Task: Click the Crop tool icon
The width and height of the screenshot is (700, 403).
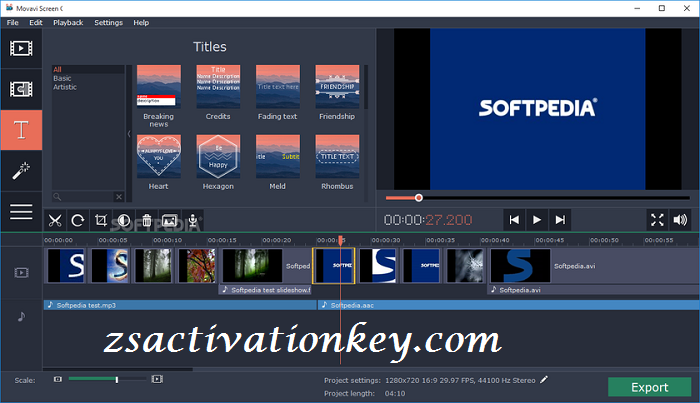Action: click(101, 220)
